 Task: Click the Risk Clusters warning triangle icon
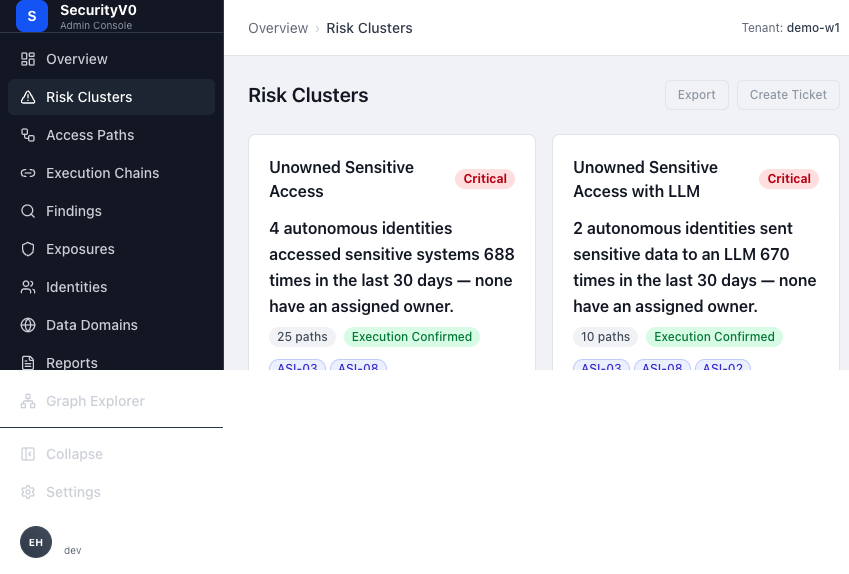click(x=28, y=97)
